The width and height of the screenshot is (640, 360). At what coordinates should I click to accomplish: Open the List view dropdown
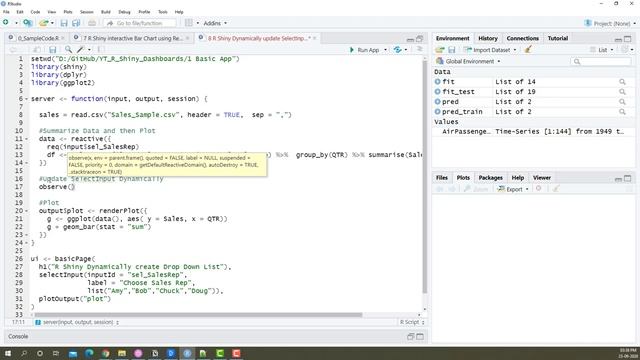click(x=602, y=50)
